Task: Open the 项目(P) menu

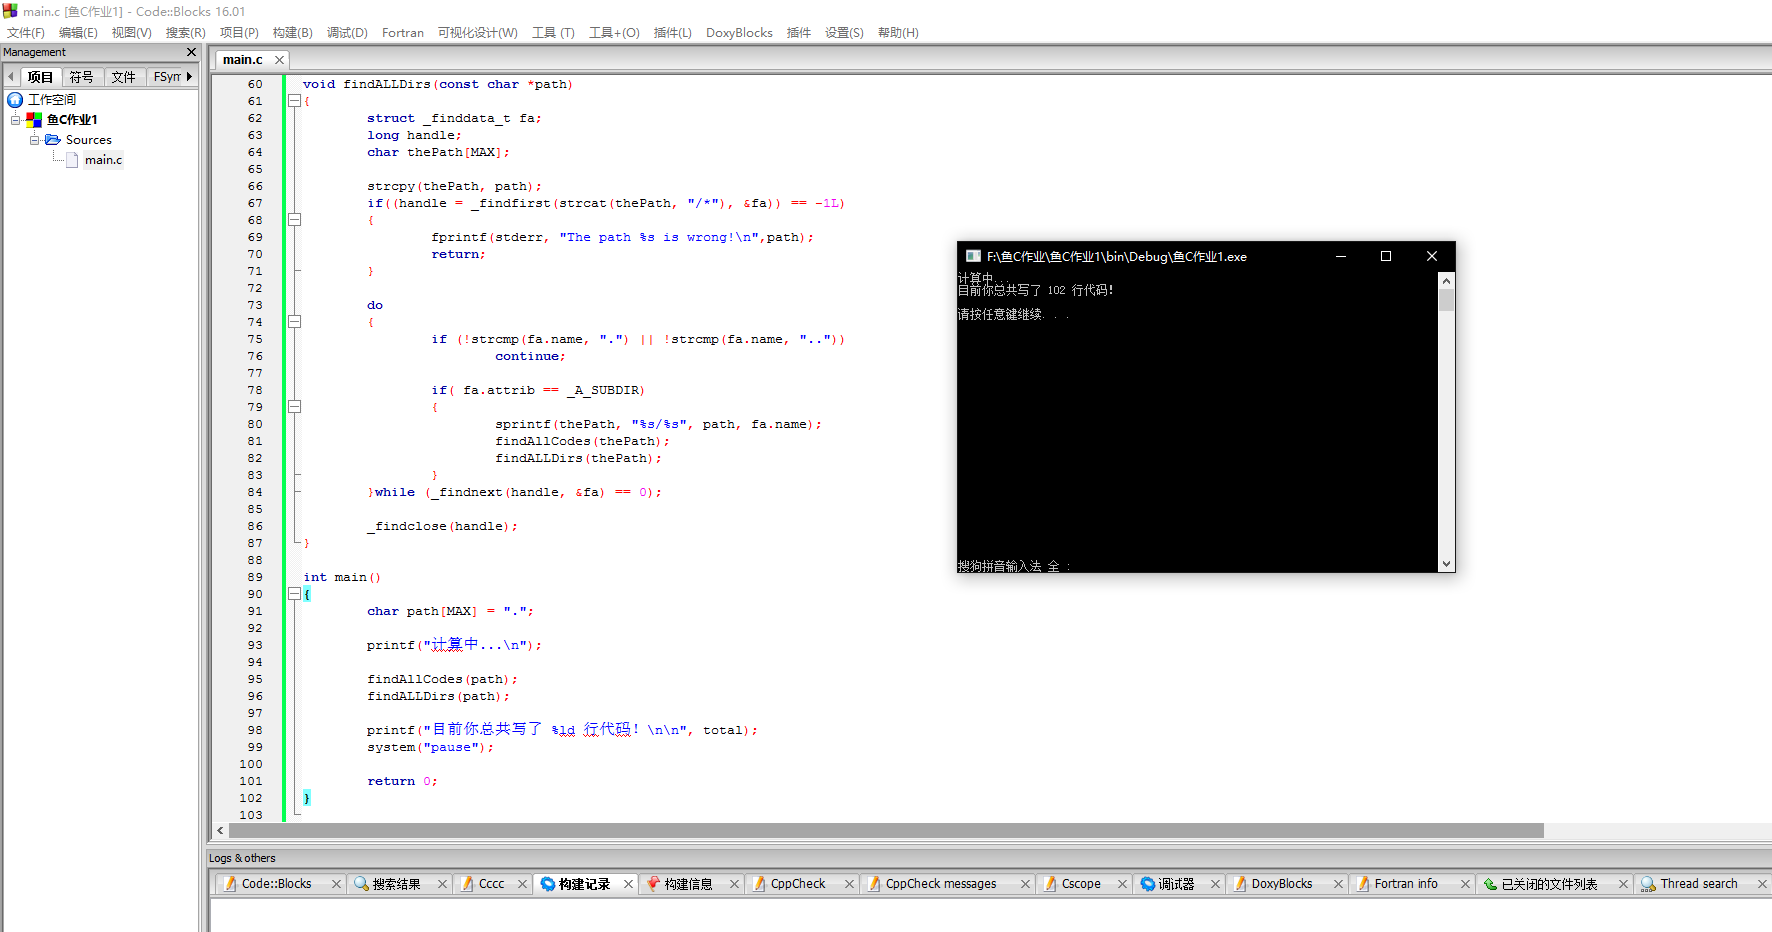Action: 239,33
